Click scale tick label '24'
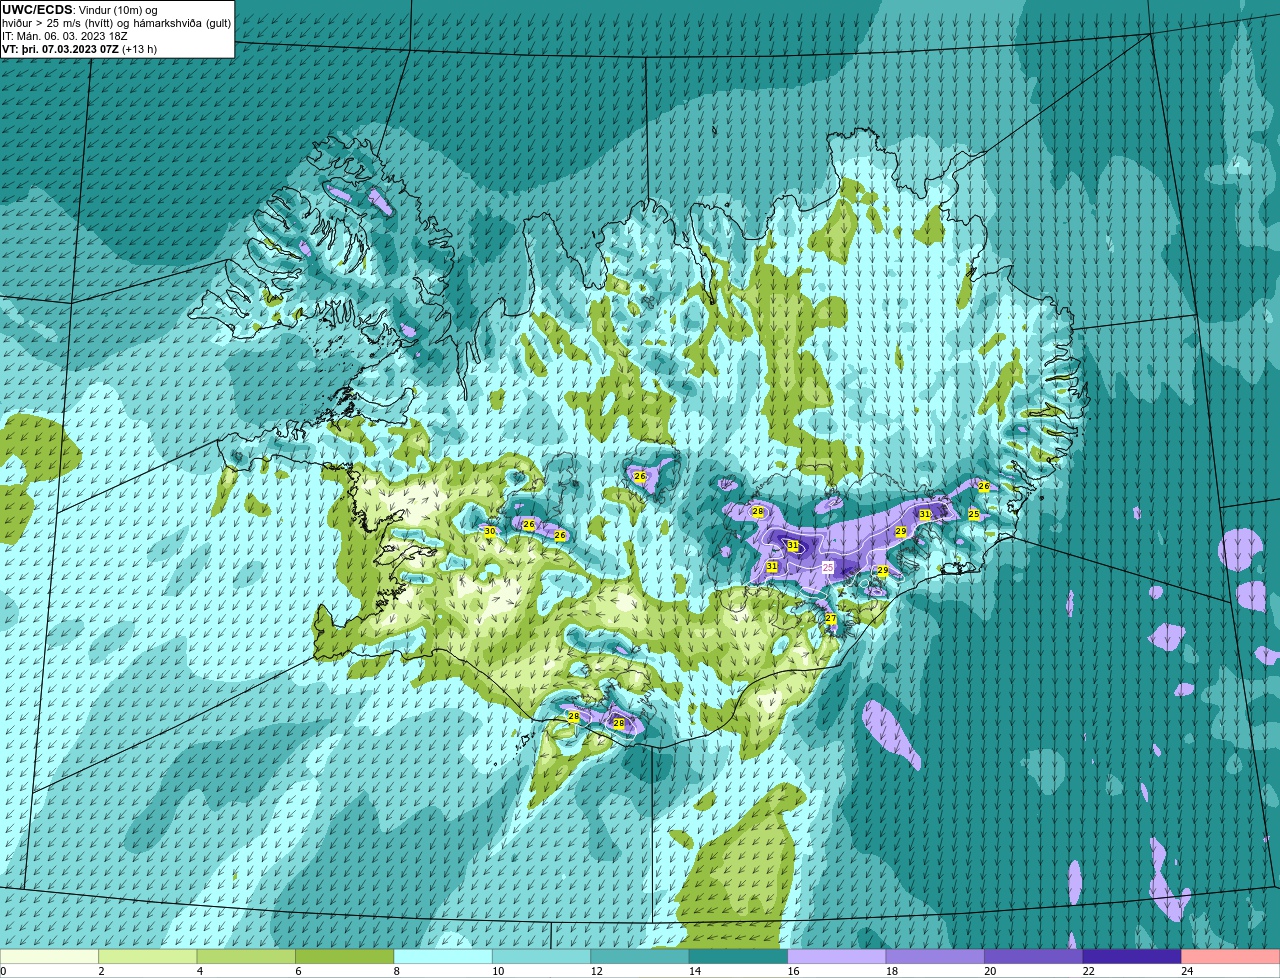The image size is (1280, 978). [x=1186, y=971]
